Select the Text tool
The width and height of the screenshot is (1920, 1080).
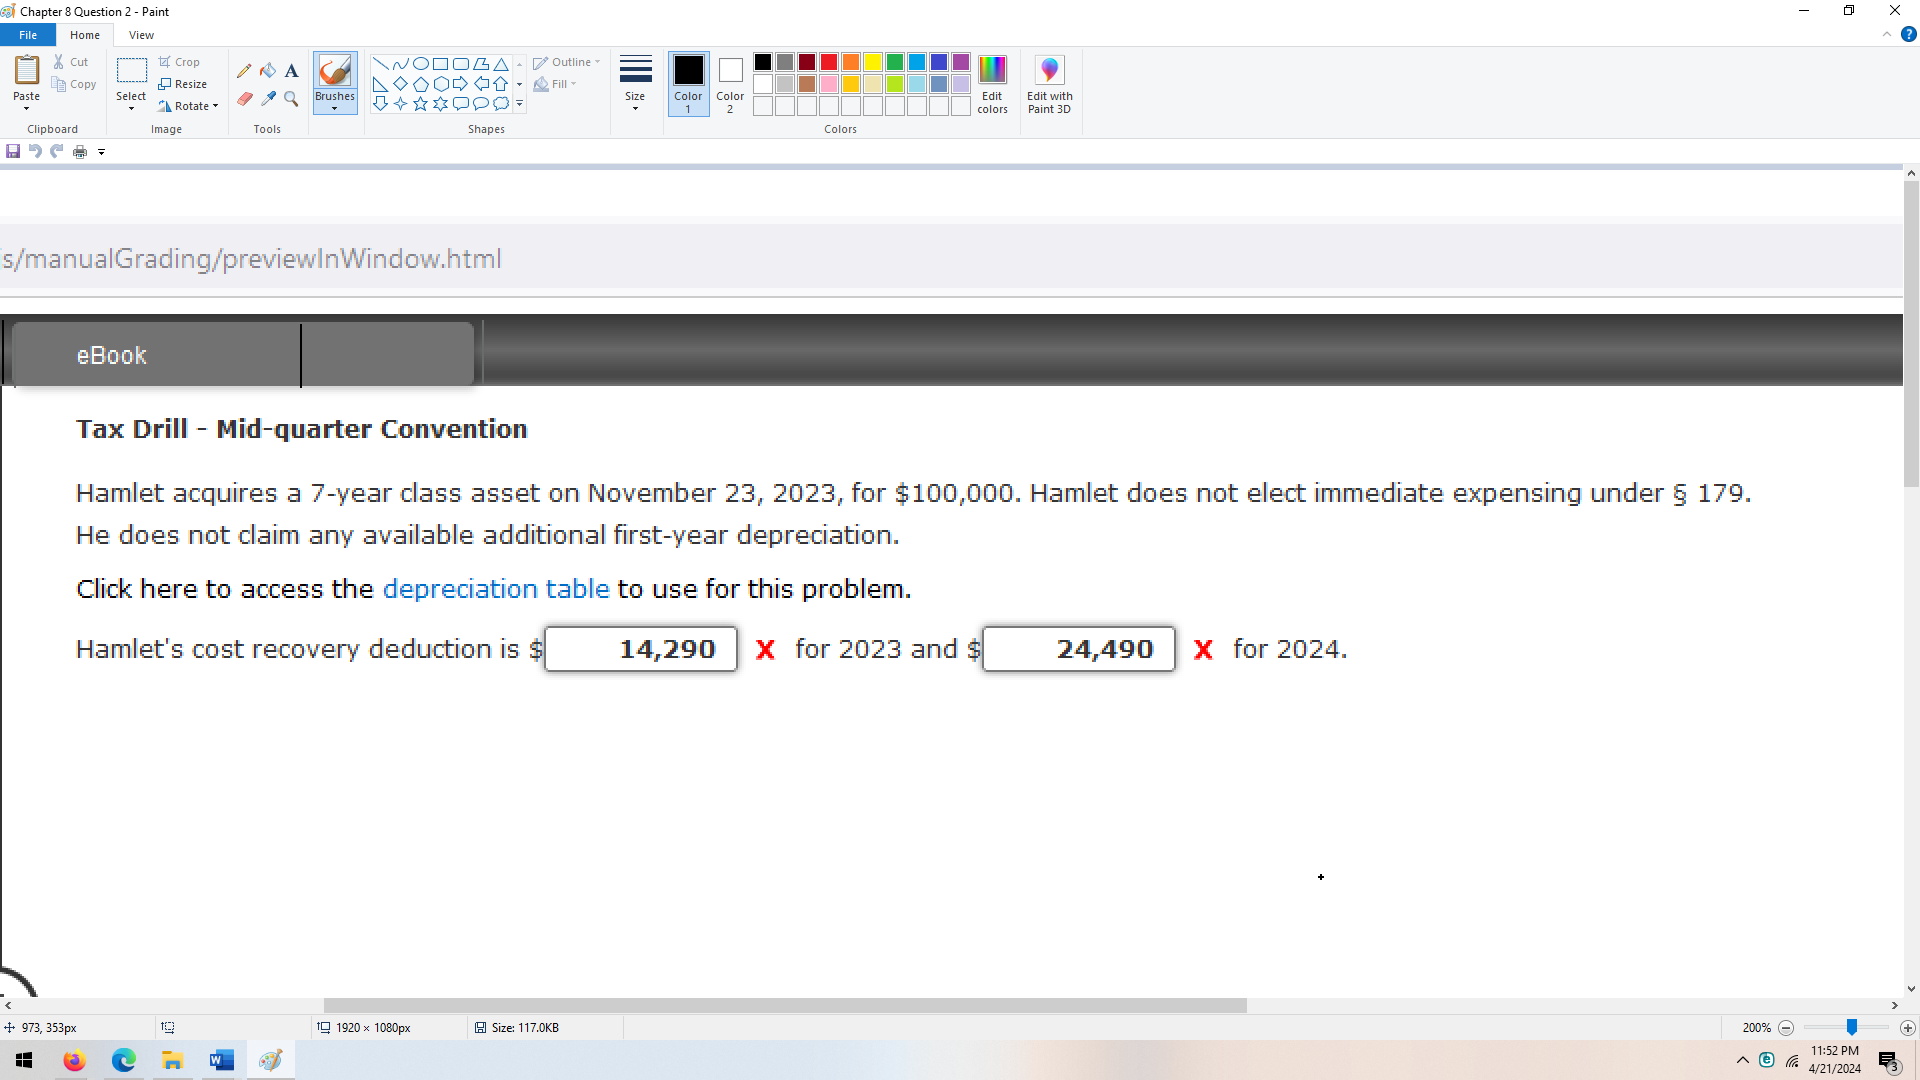coord(291,71)
